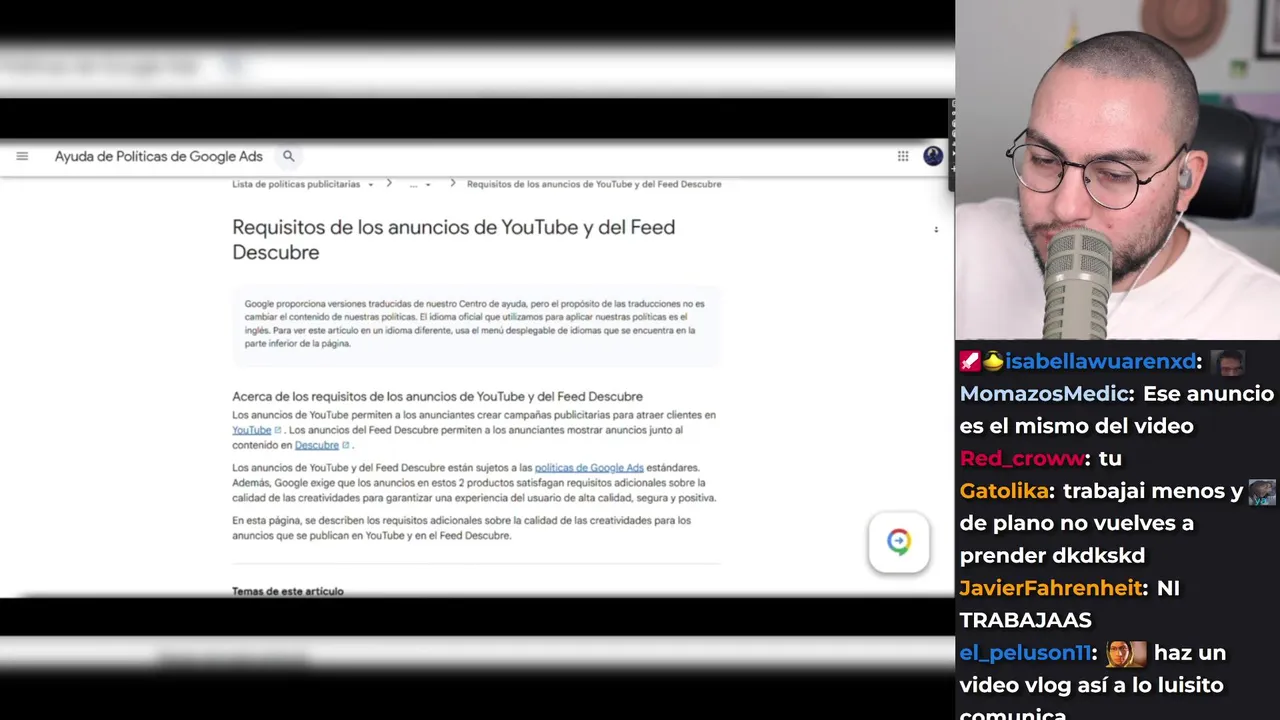Open the Descubre link
This screenshot has height=720, width=1280.
(317, 445)
